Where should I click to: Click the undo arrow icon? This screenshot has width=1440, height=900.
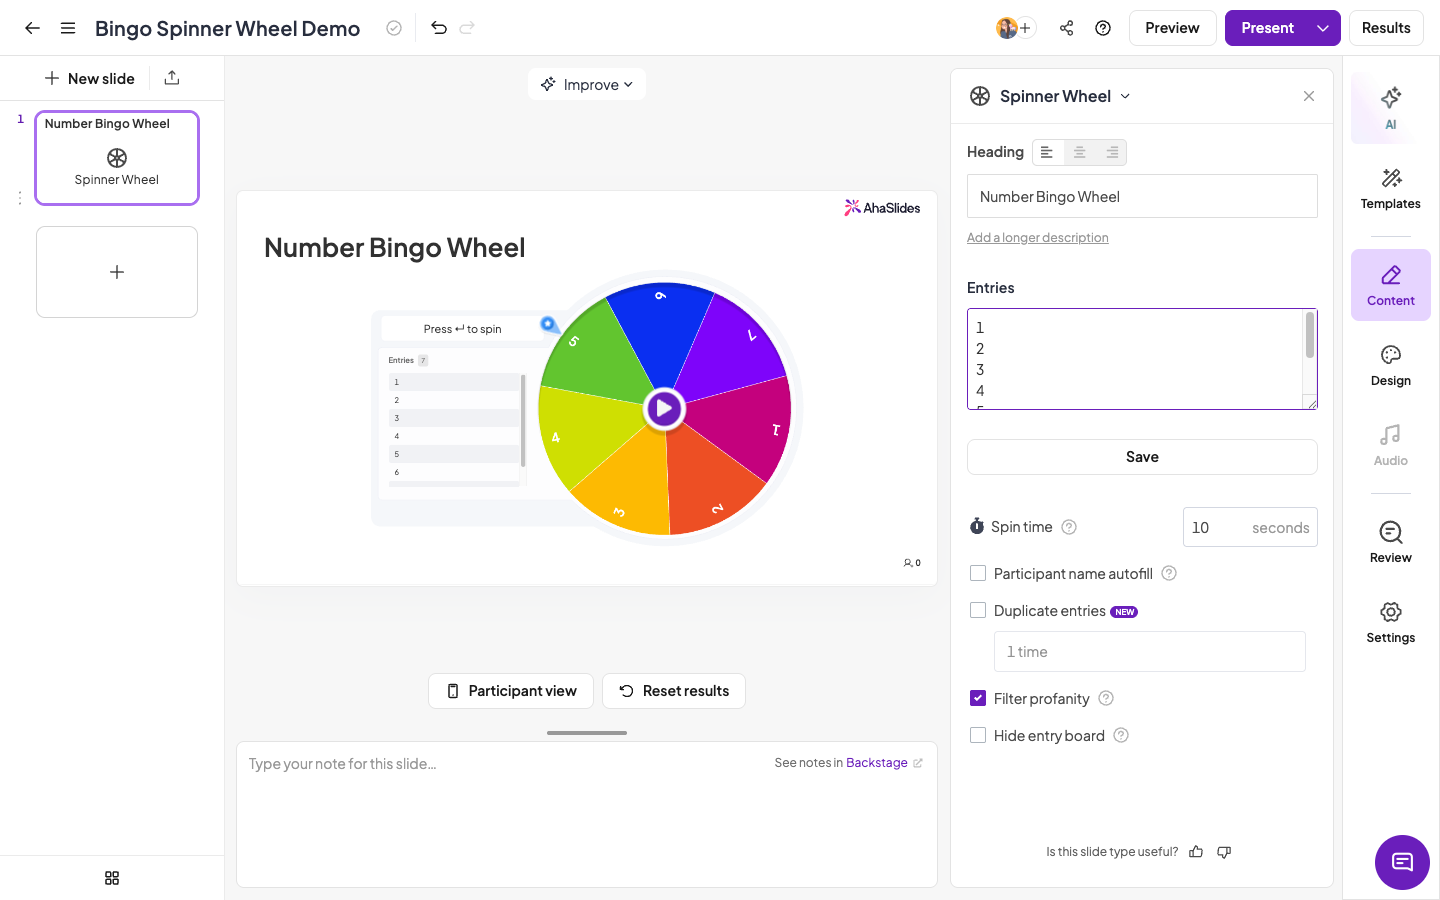438,28
